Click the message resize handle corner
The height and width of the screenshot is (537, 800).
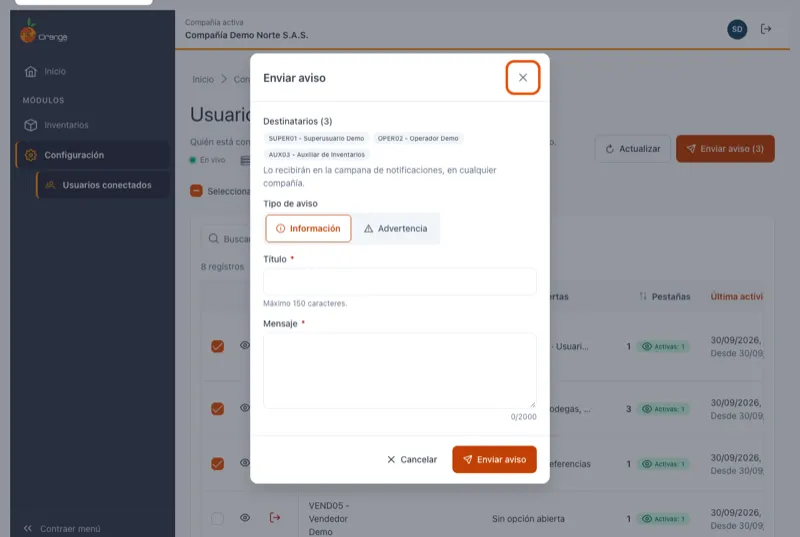tap(532, 404)
